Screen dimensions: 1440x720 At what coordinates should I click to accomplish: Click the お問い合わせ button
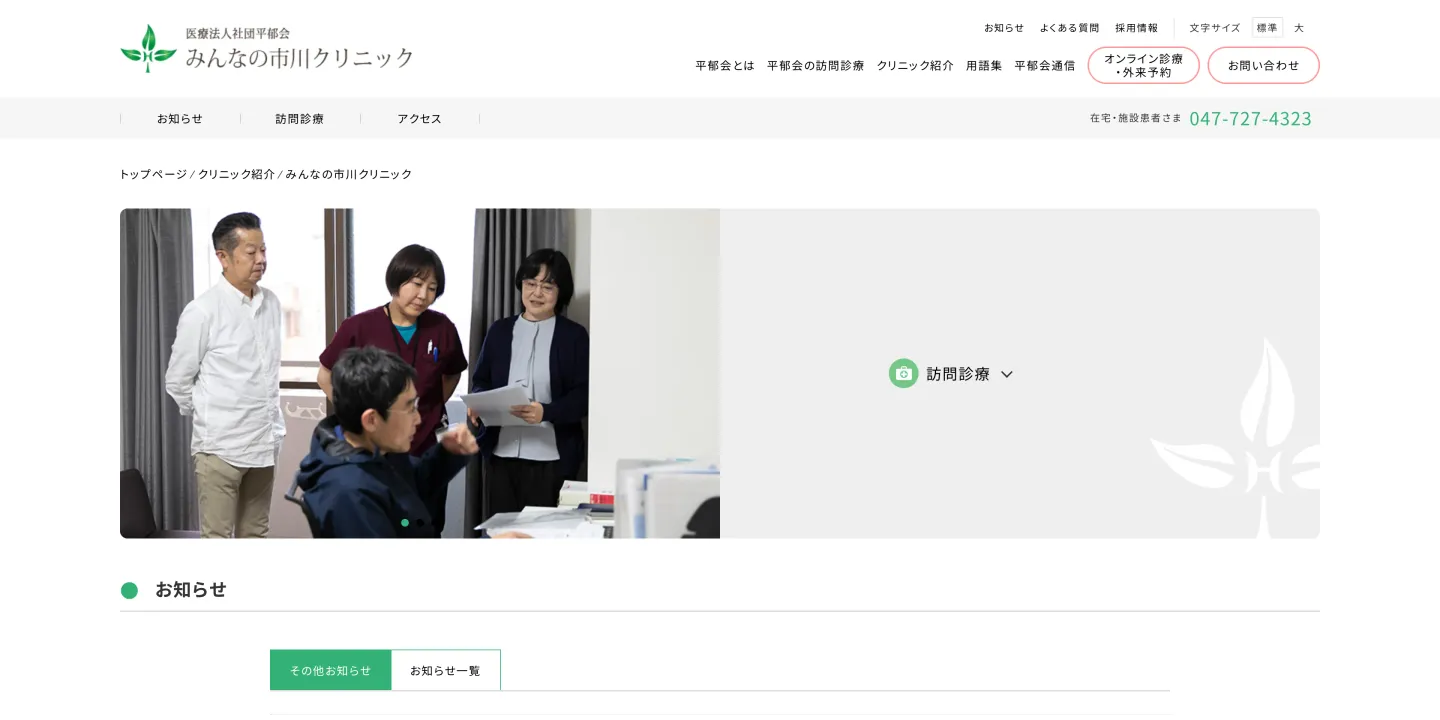pos(1263,65)
